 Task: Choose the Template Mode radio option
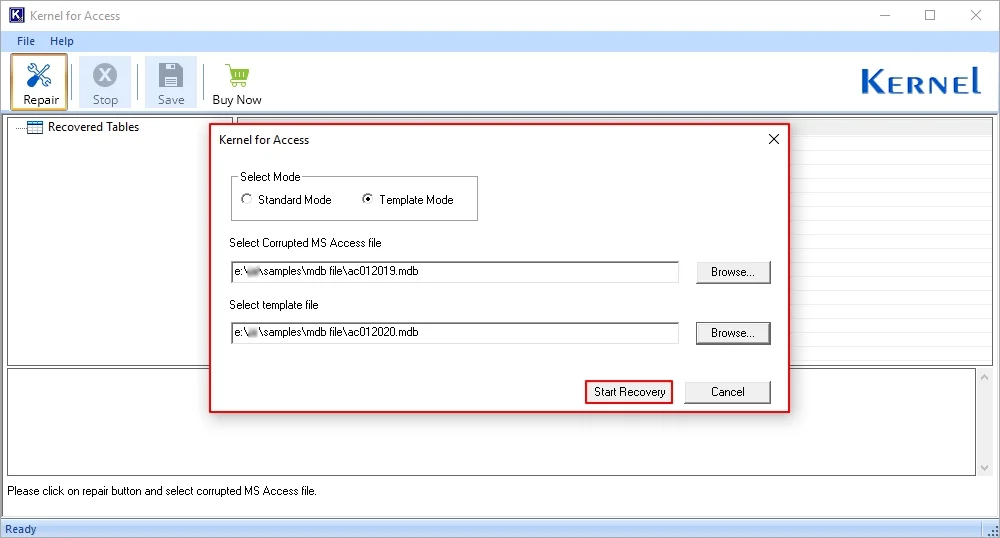(368, 200)
